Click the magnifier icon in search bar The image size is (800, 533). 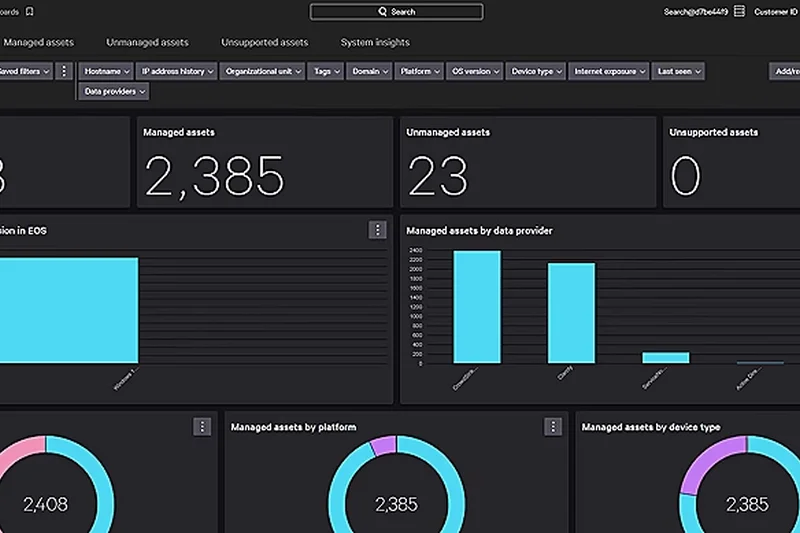tap(382, 12)
